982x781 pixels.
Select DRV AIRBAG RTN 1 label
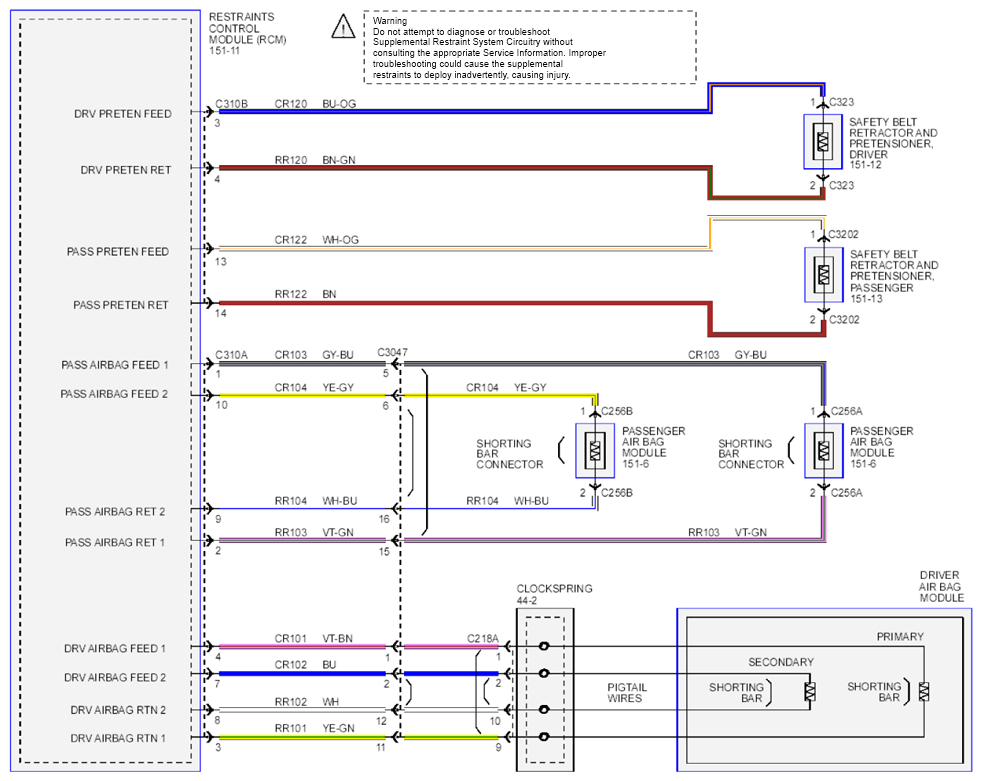[118, 738]
